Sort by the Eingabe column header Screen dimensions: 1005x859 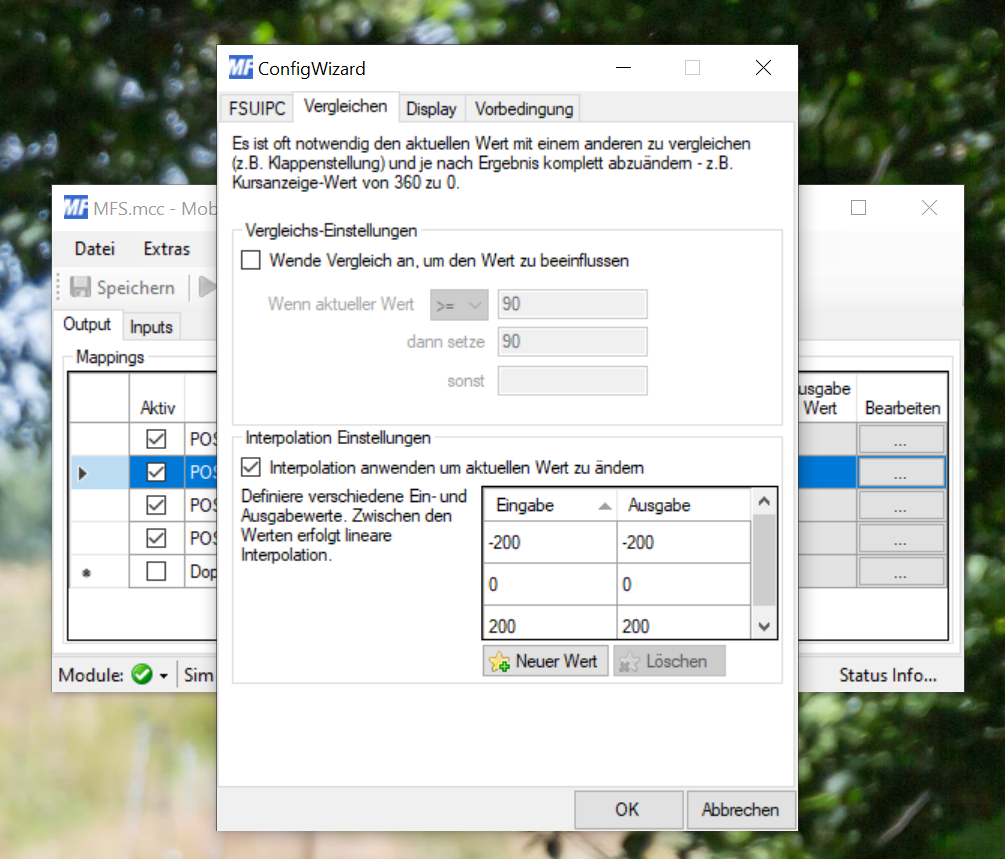coord(549,505)
